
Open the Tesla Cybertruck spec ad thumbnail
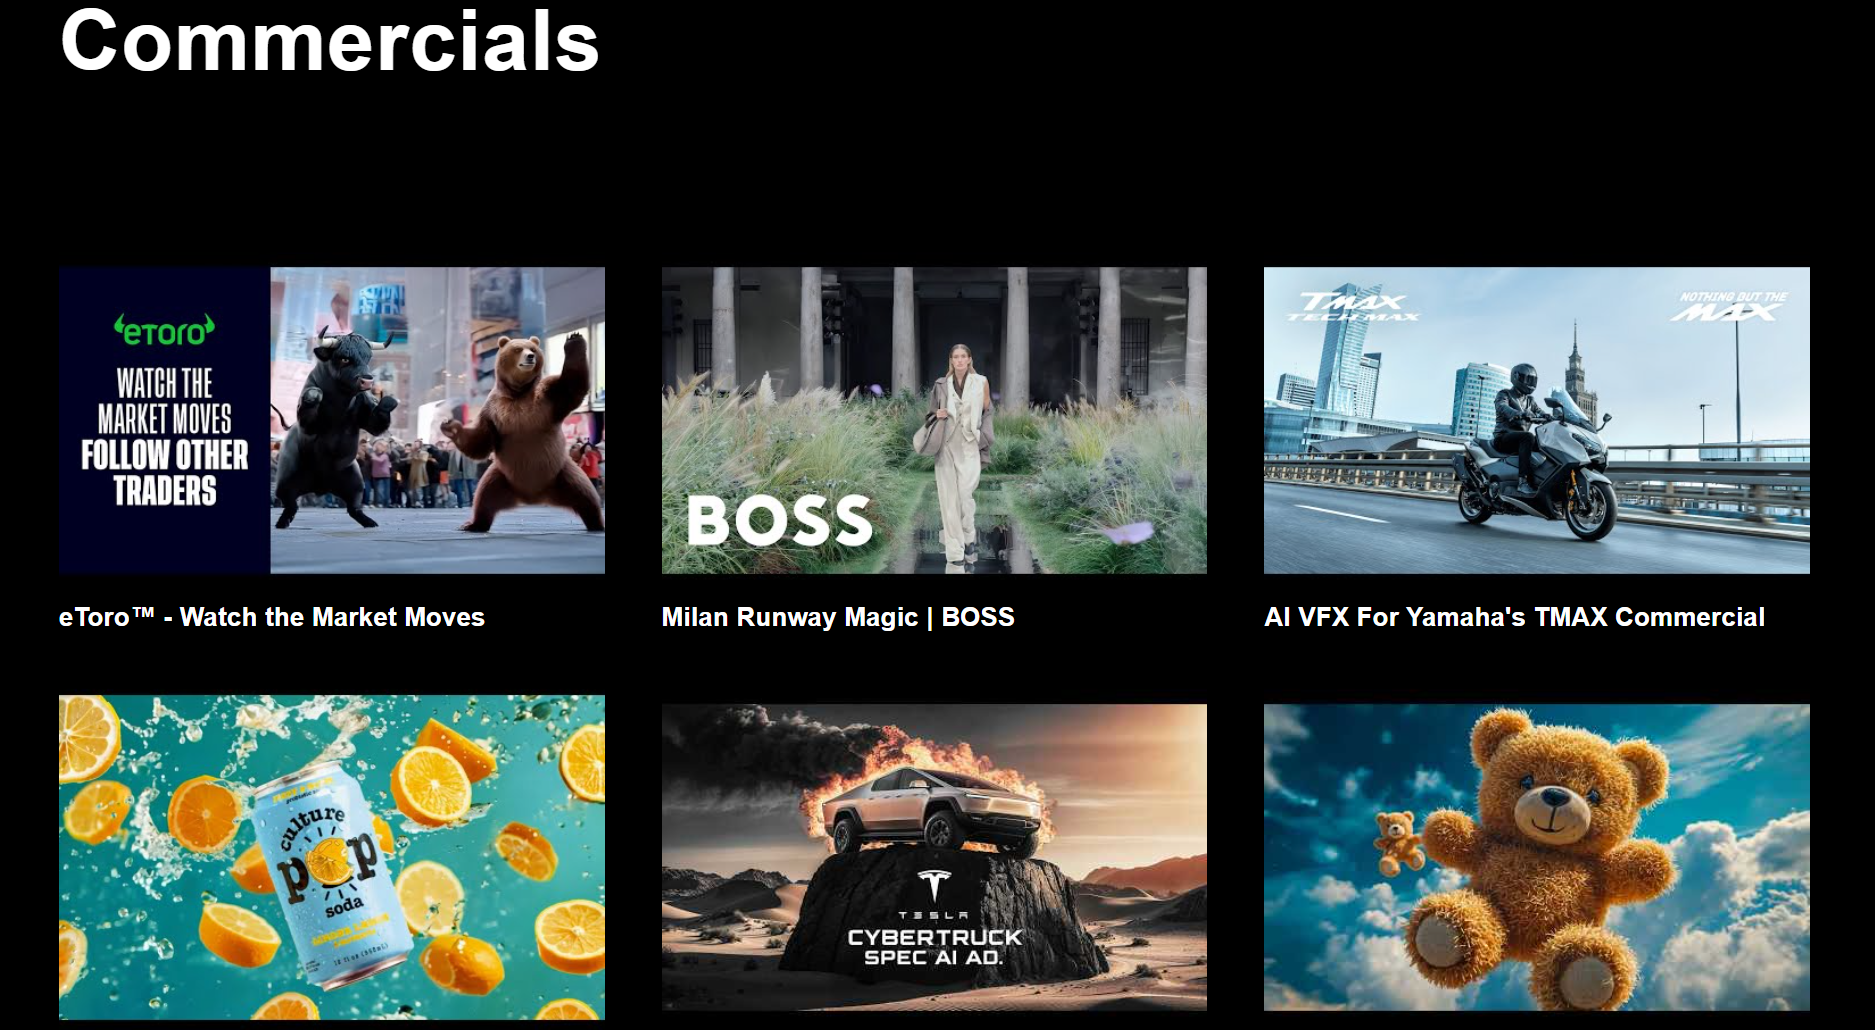(x=934, y=857)
